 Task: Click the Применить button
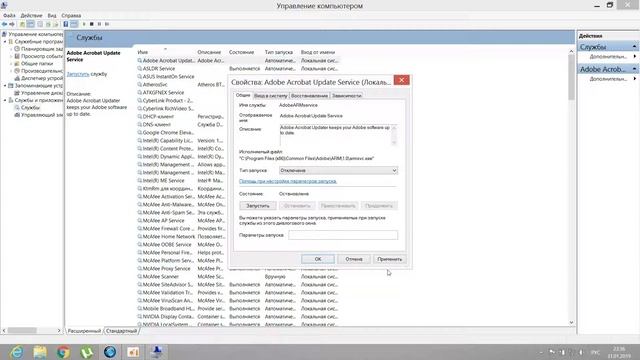coord(390,259)
